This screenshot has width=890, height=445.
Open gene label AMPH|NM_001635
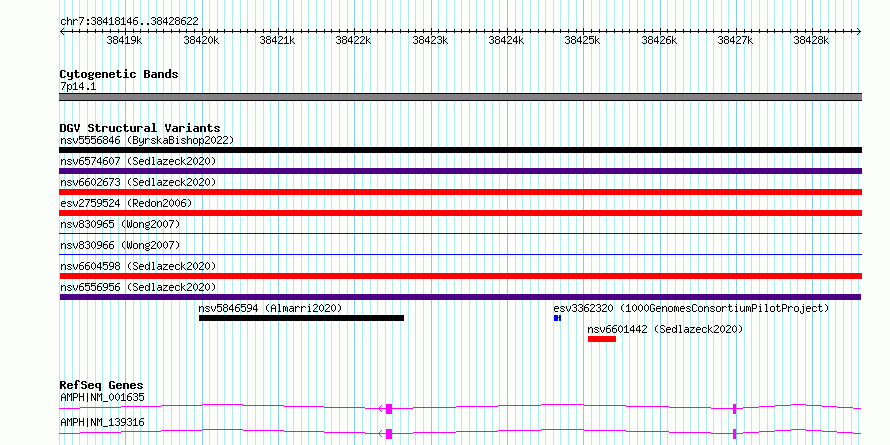coord(102,397)
